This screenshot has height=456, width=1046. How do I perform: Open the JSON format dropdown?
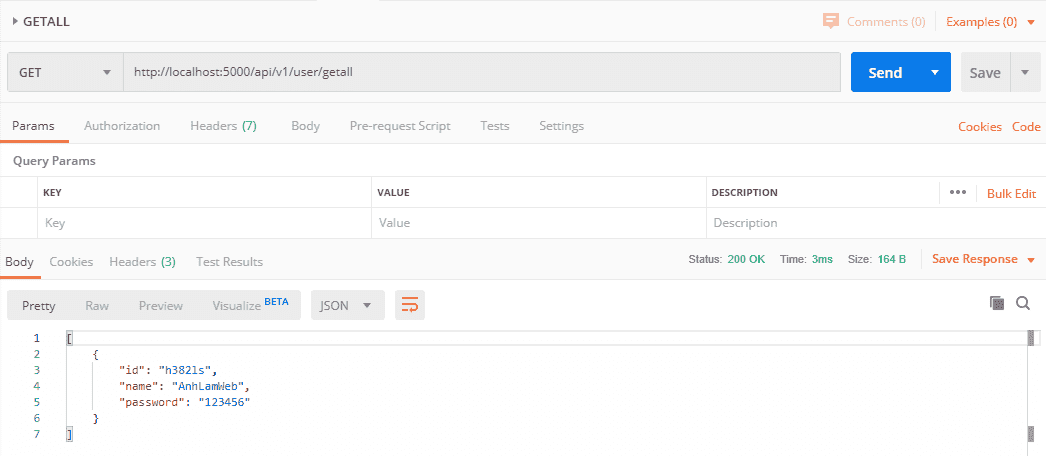point(347,306)
